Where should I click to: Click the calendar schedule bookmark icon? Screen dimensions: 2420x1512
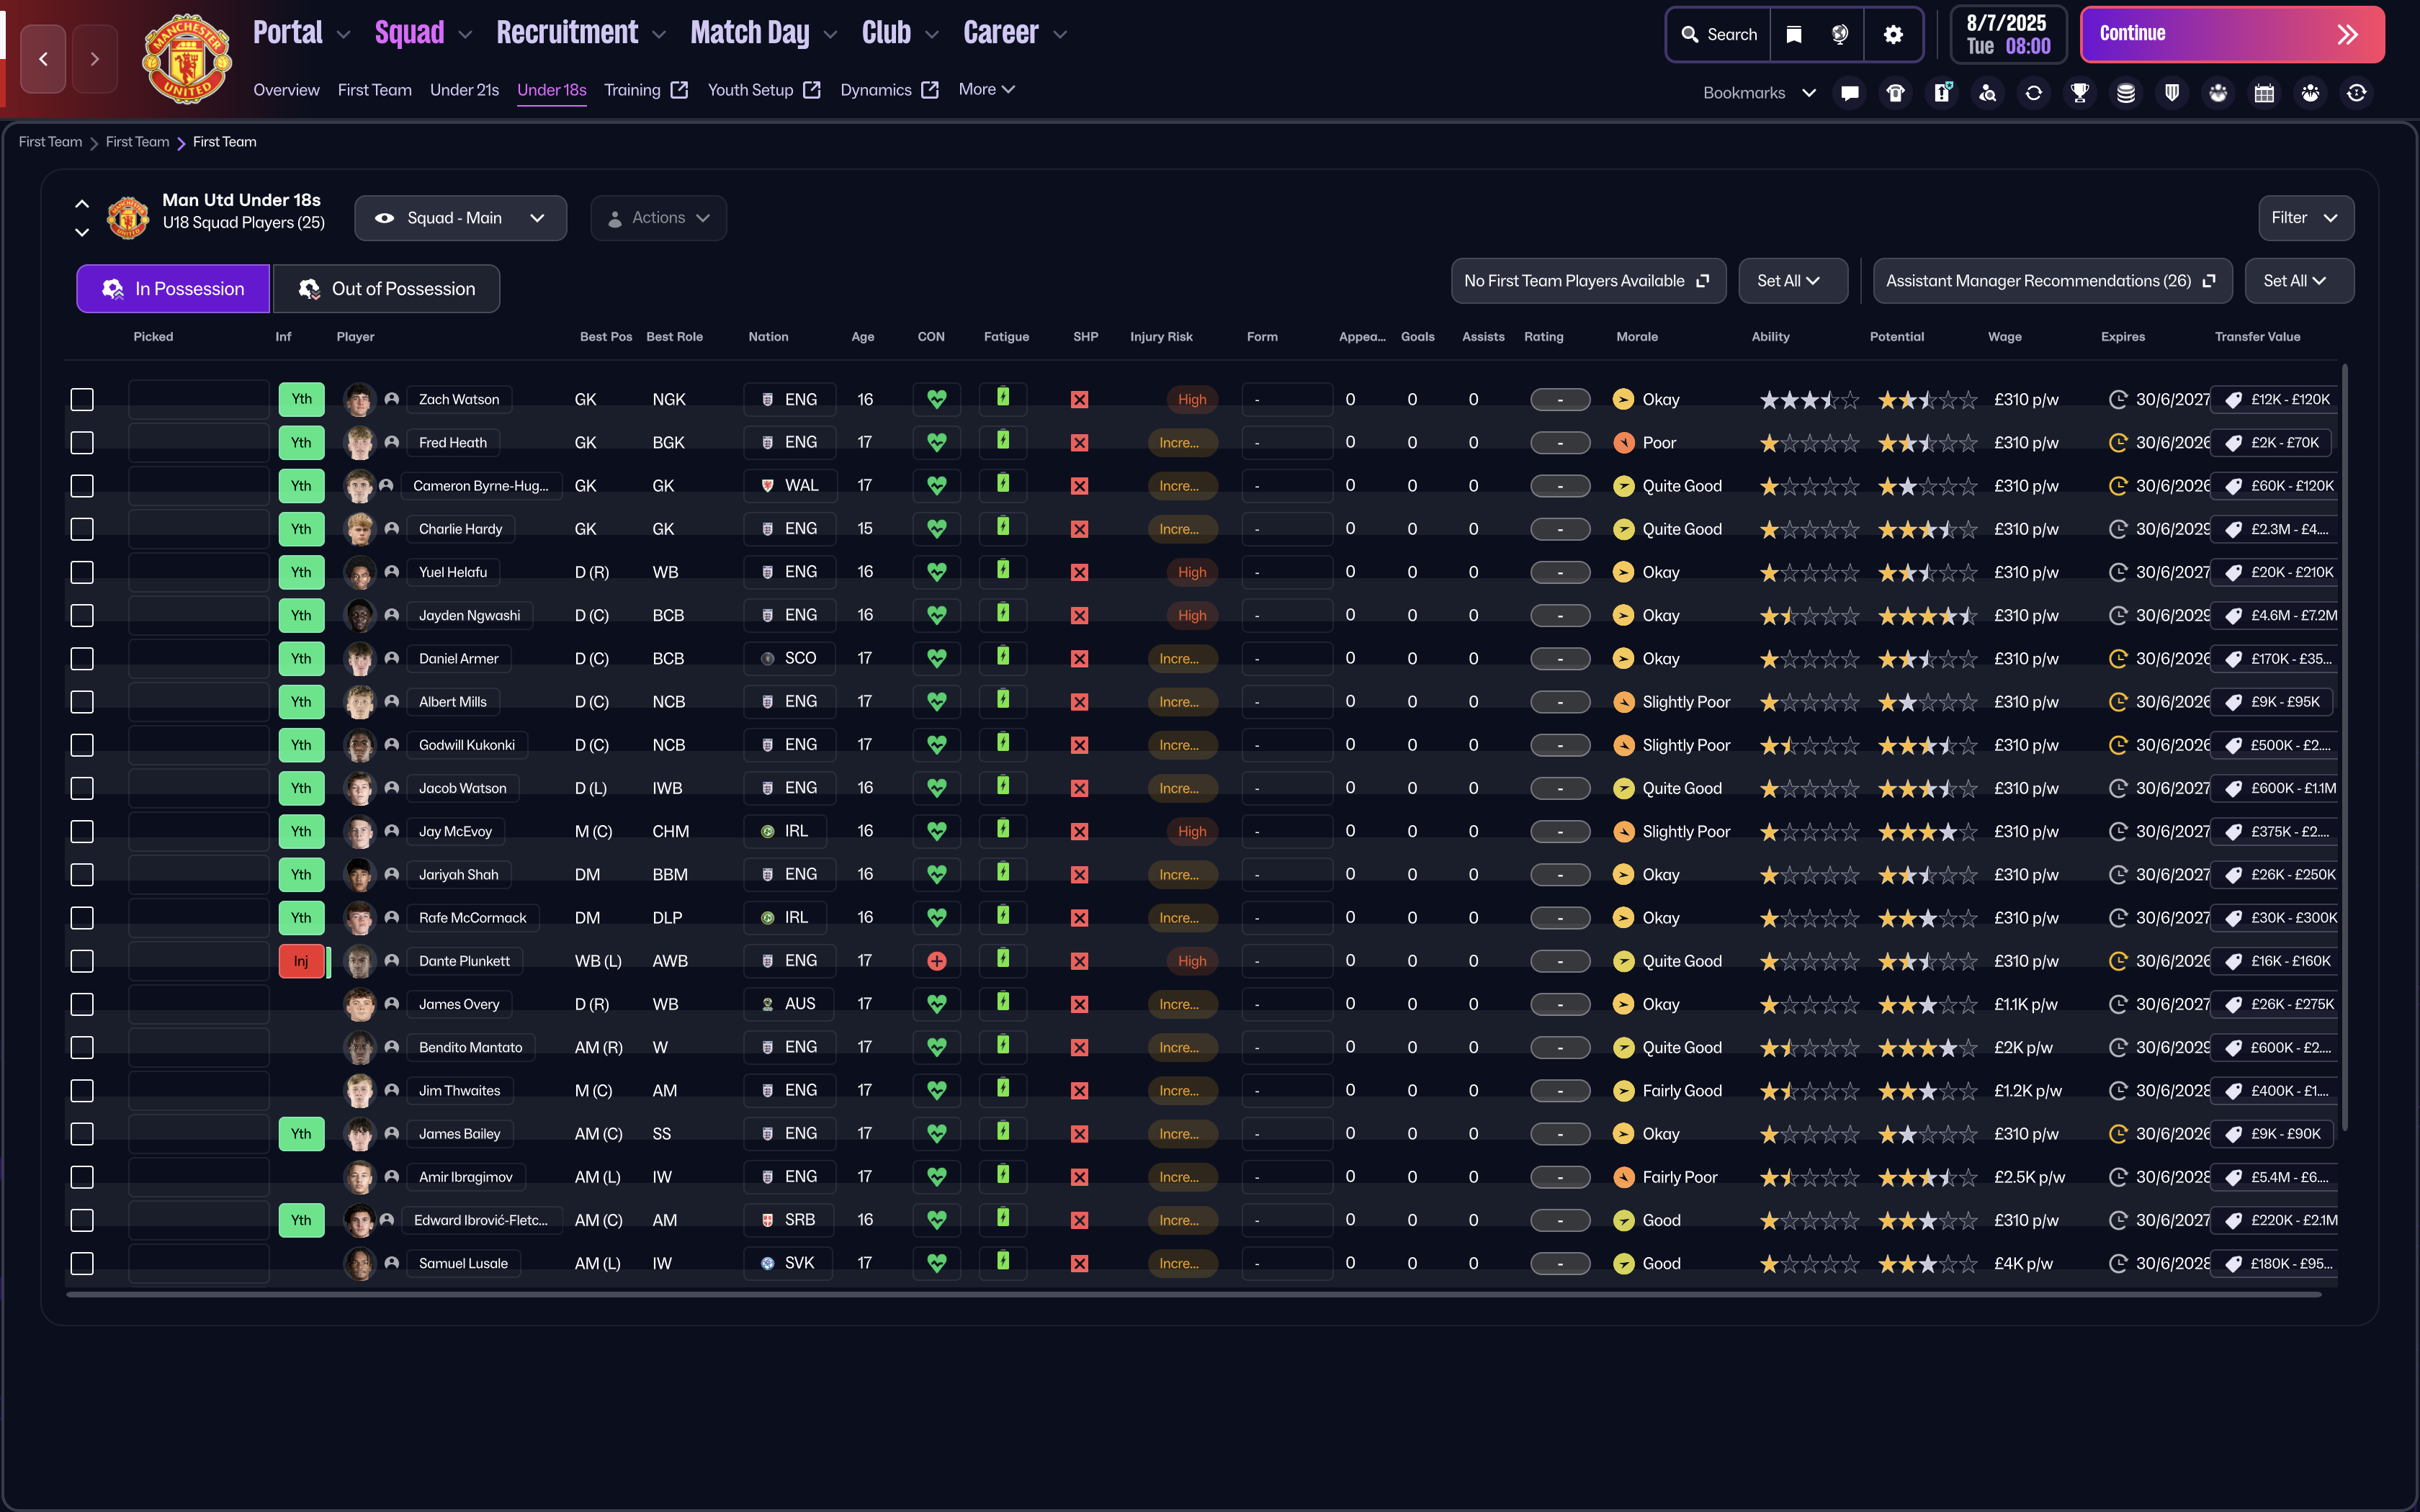coord(2264,93)
